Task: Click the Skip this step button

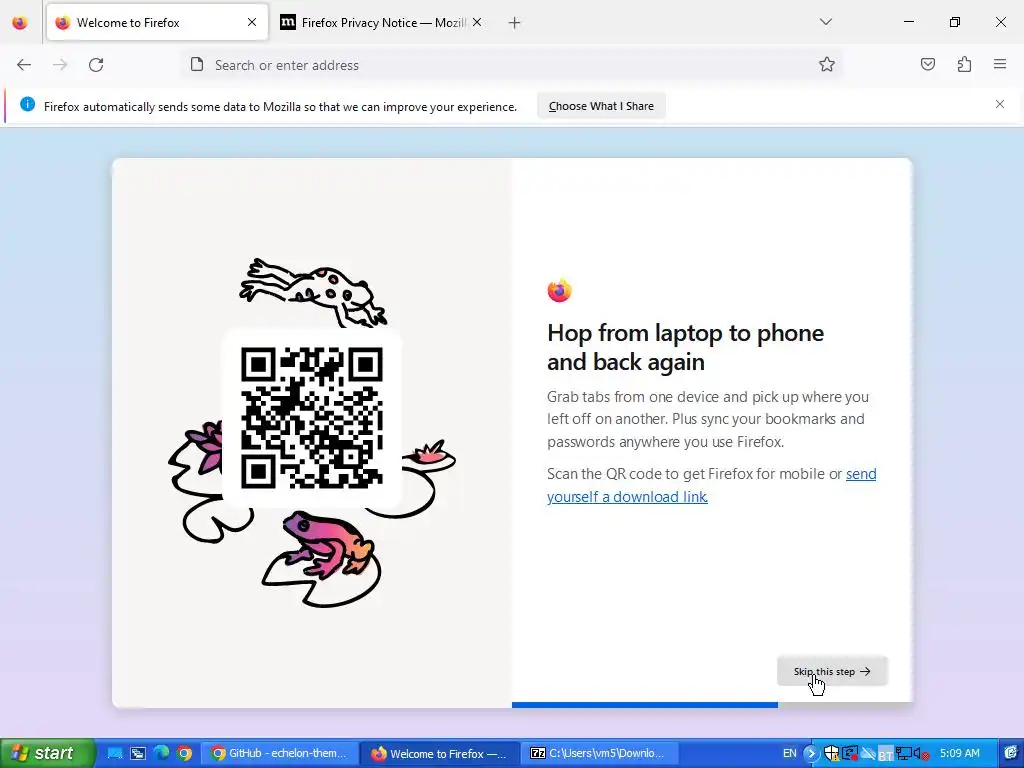Action: tap(832, 671)
